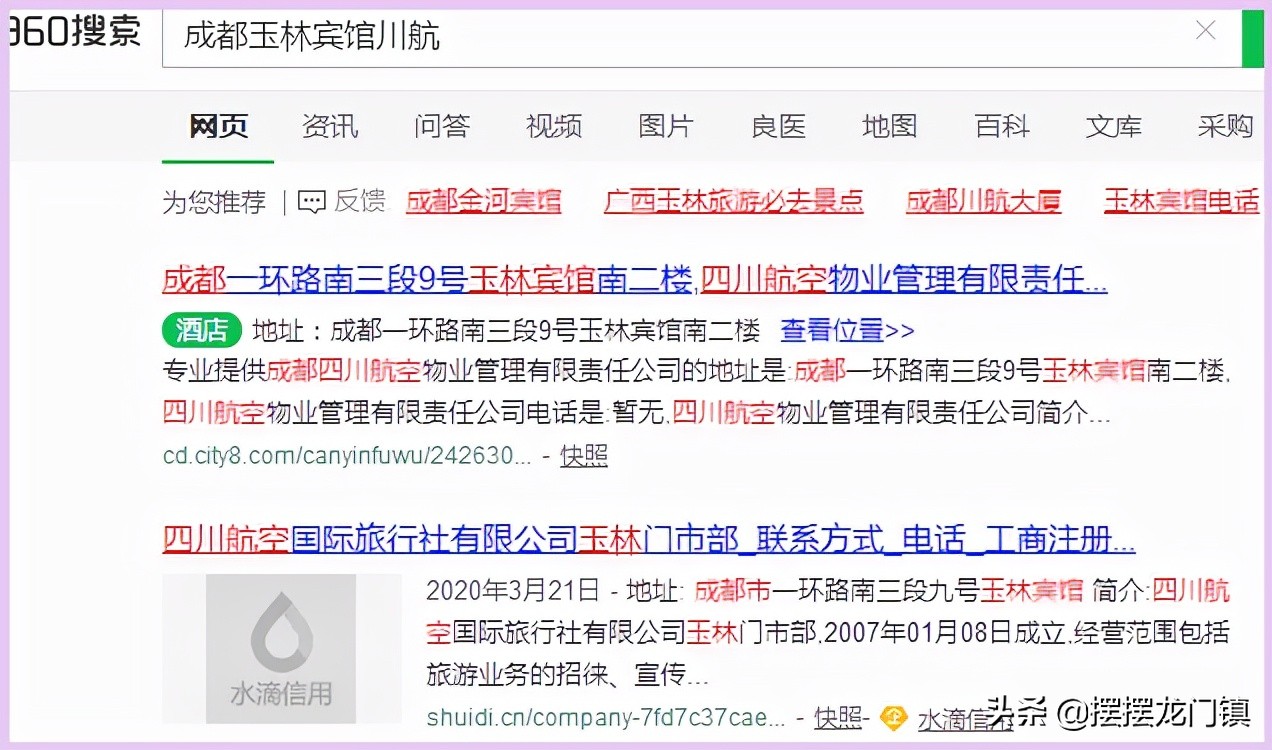Switch to the 视频 video search tab
Viewport: 1272px width, 750px height.
click(x=553, y=126)
